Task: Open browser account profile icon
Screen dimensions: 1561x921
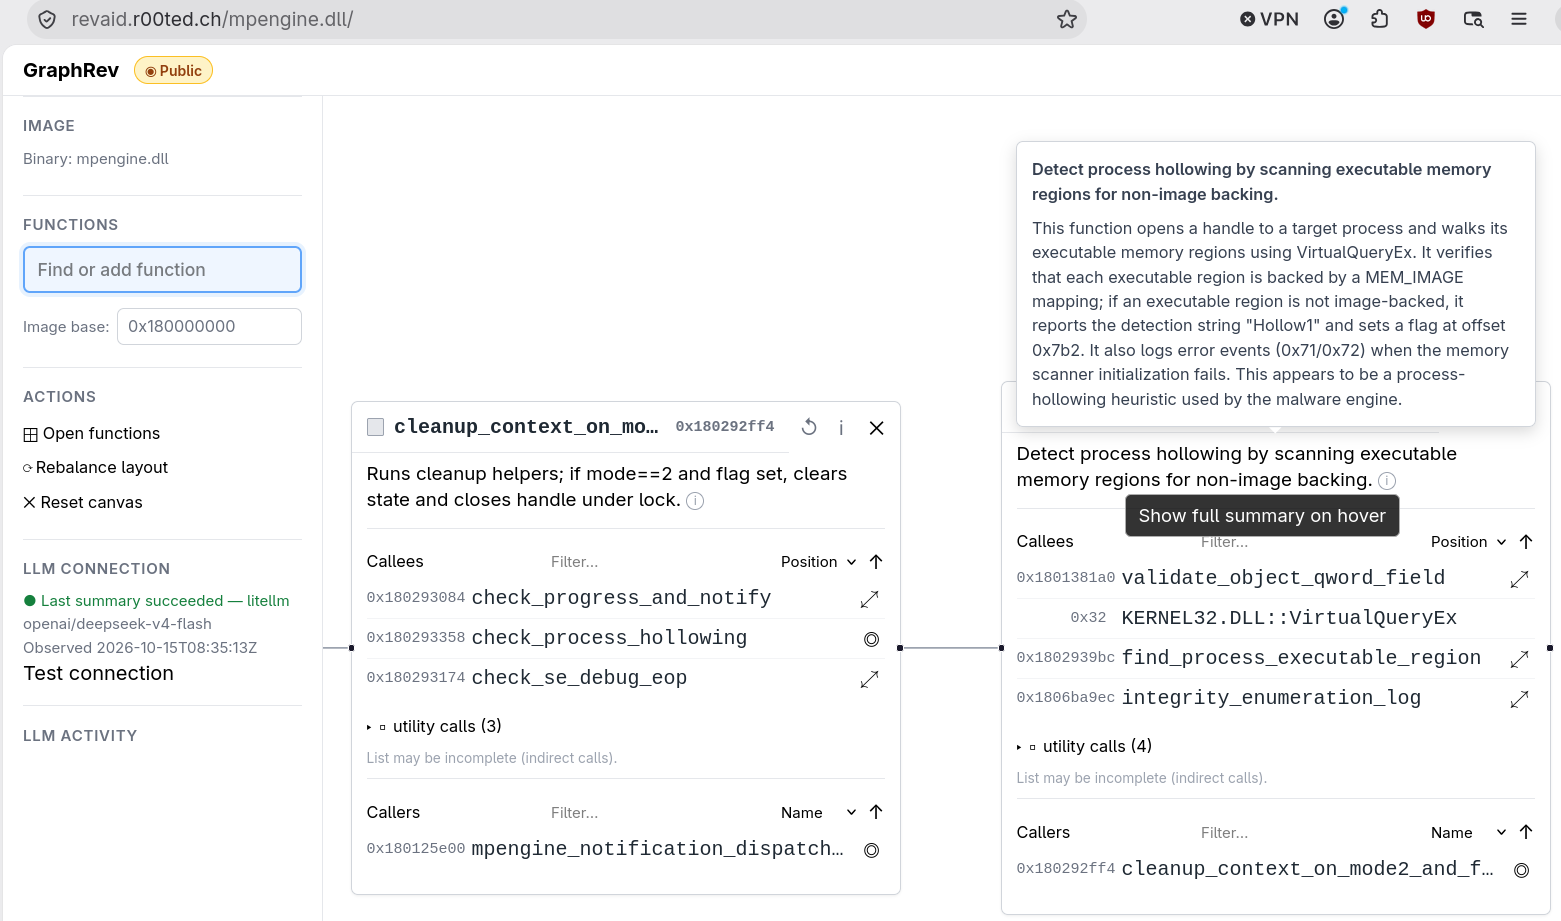Action: (1334, 19)
